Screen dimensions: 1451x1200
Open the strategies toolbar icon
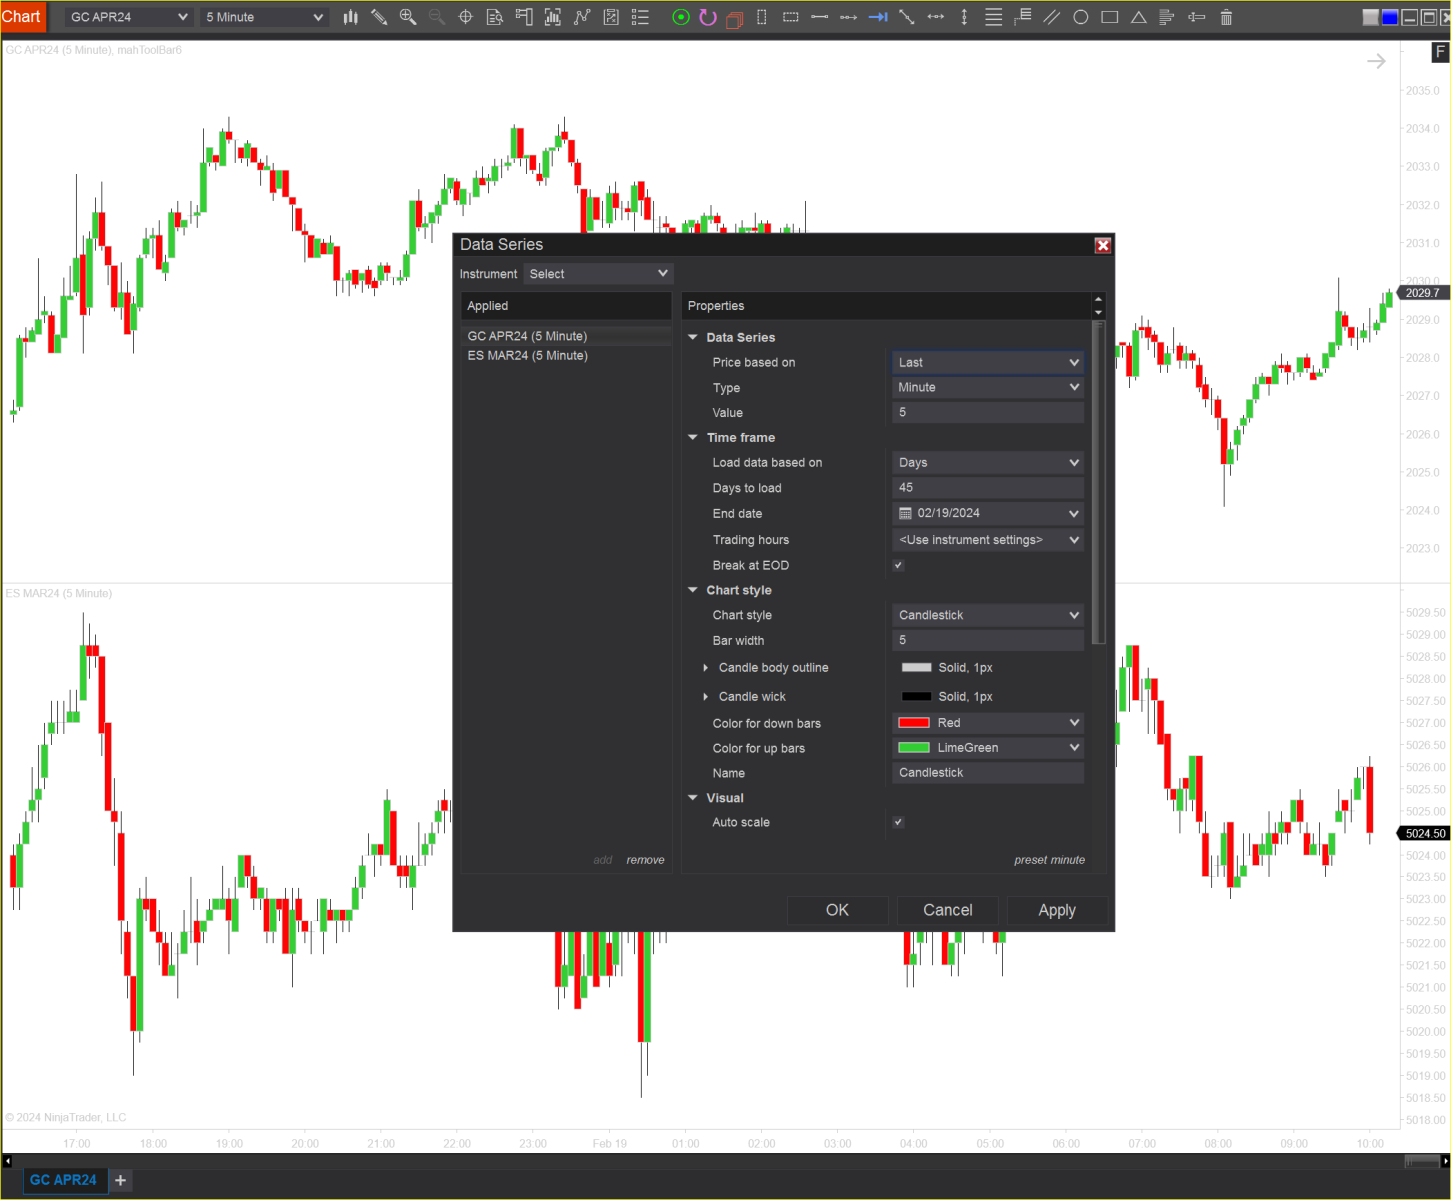(x=611, y=17)
